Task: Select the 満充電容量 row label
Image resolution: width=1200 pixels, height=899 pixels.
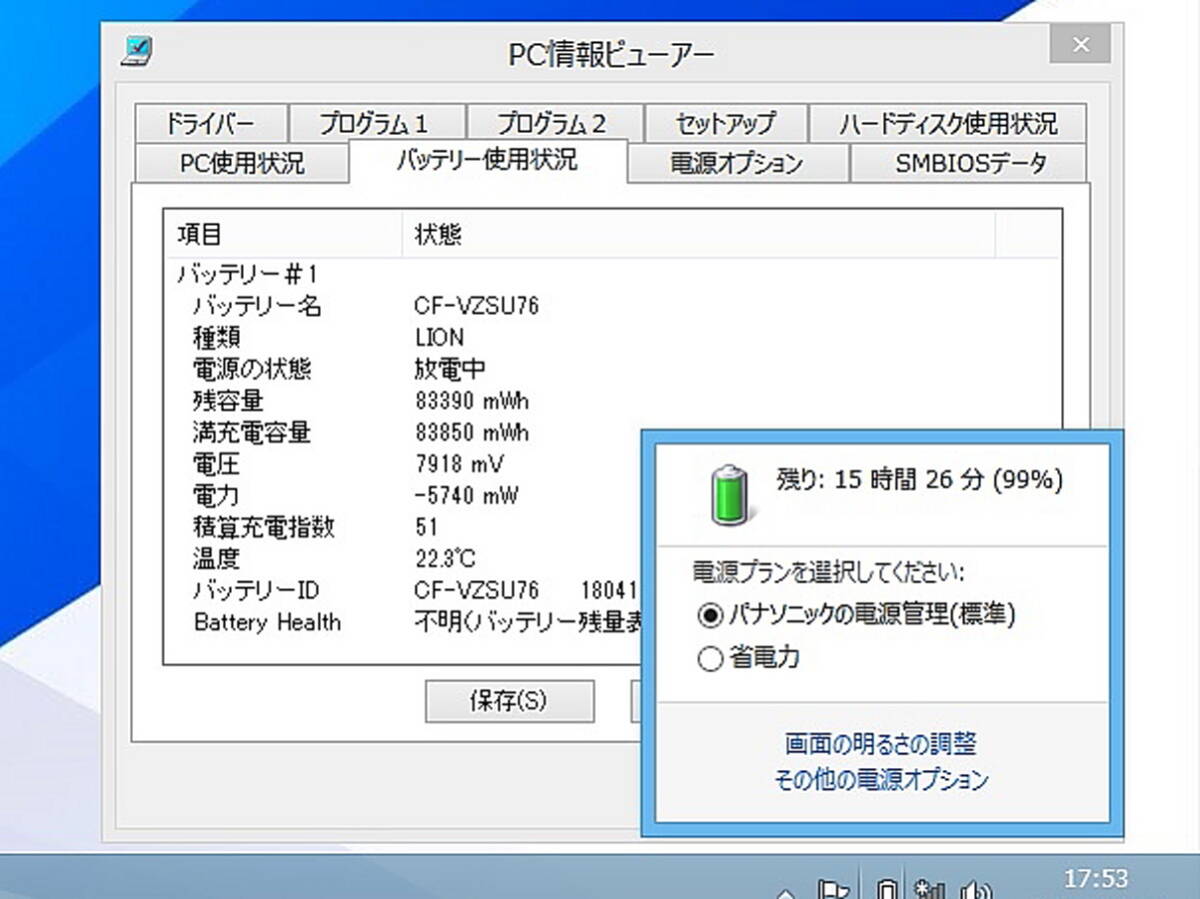Action: click(251, 433)
